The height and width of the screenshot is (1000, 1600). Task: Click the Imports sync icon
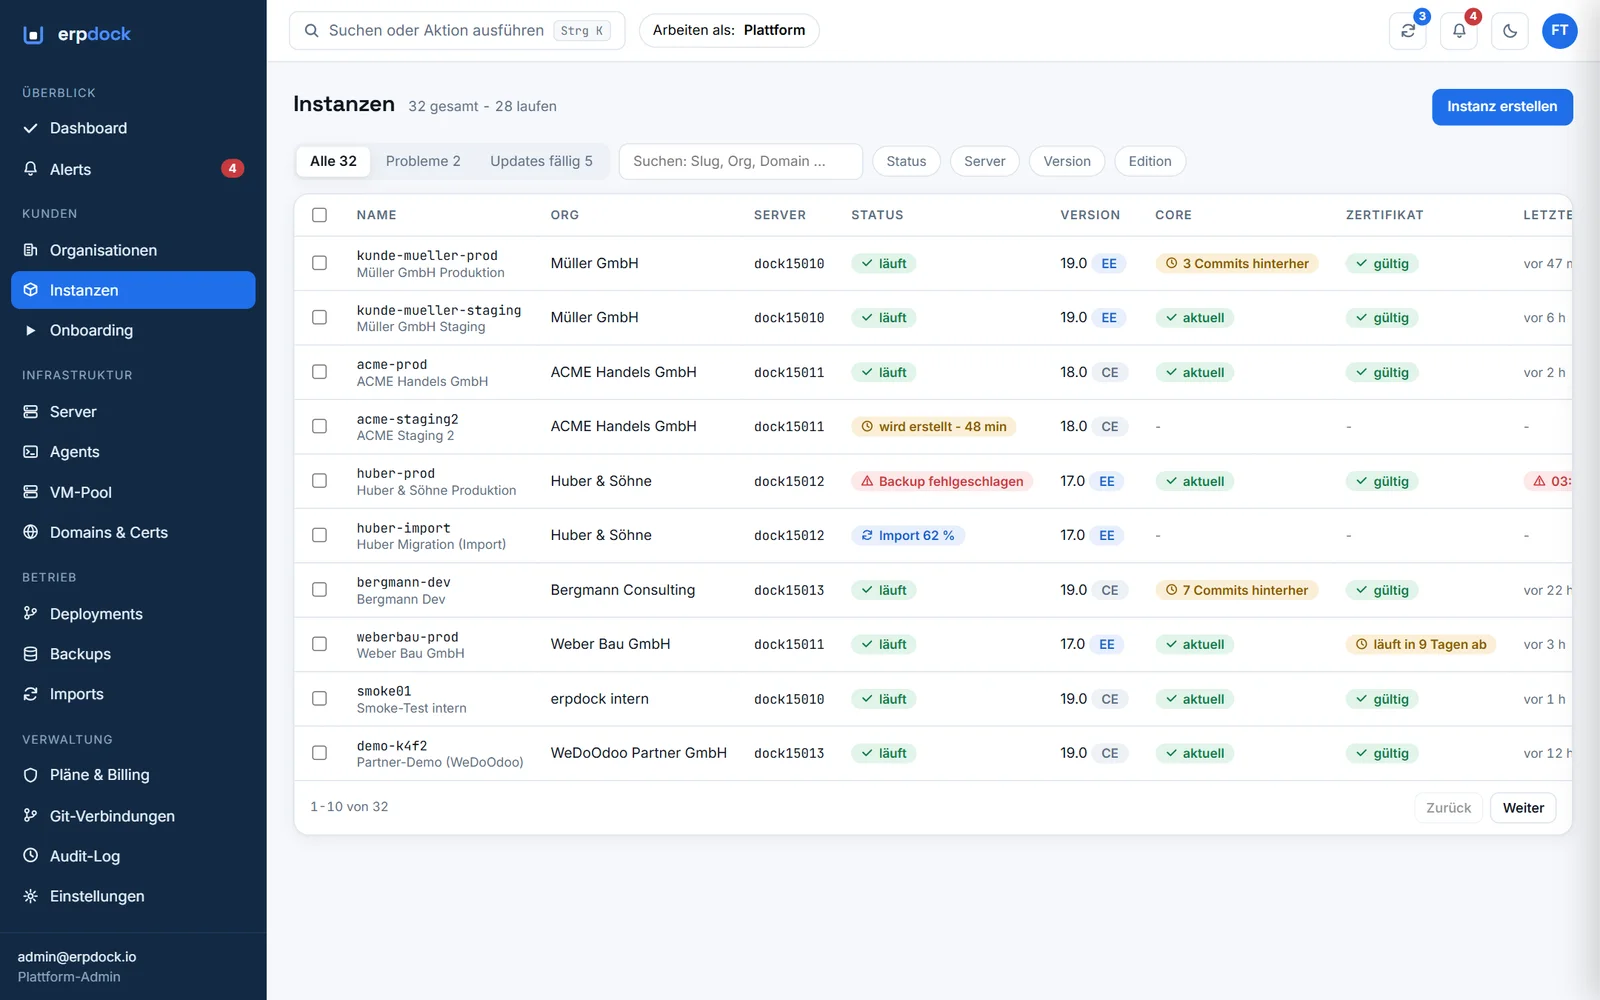pyautogui.click(x=31, y=694)
